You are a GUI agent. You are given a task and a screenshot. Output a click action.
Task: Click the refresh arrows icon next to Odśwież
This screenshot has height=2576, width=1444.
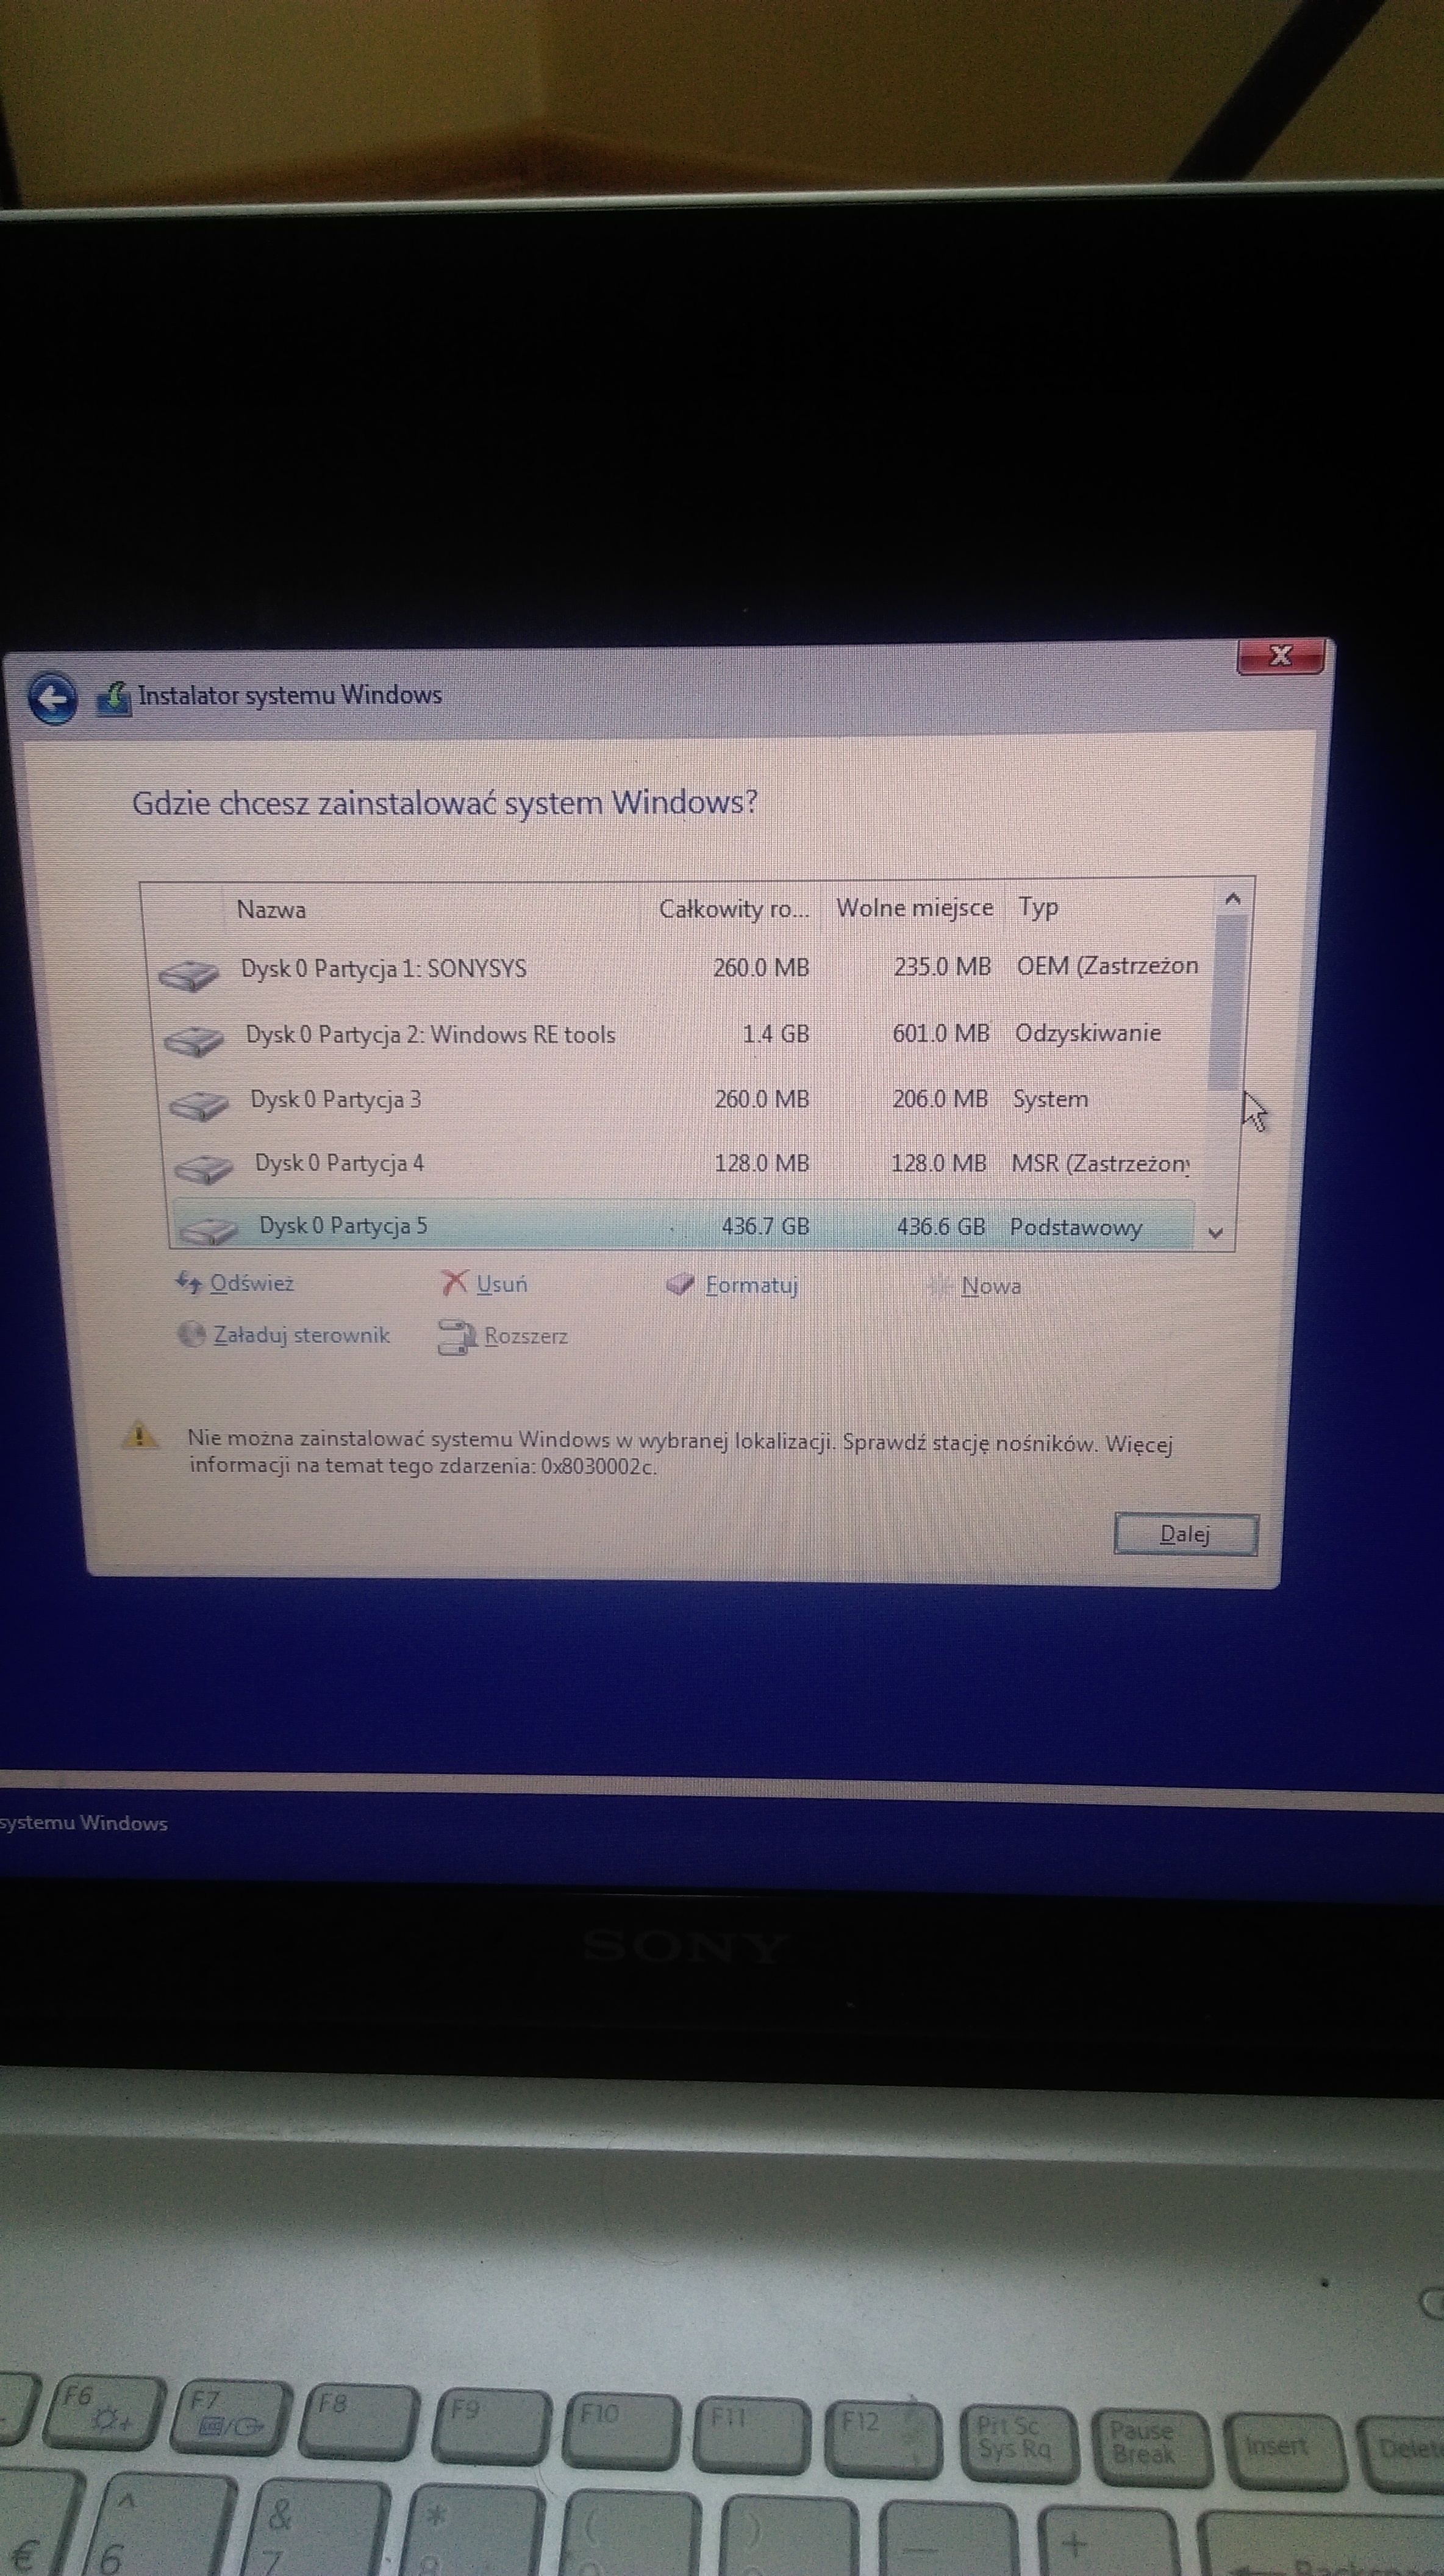pos(188,1282)
